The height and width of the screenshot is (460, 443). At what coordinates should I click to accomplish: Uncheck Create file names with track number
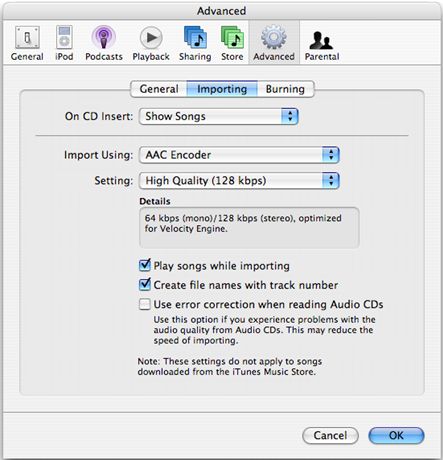tap(145, 285)
